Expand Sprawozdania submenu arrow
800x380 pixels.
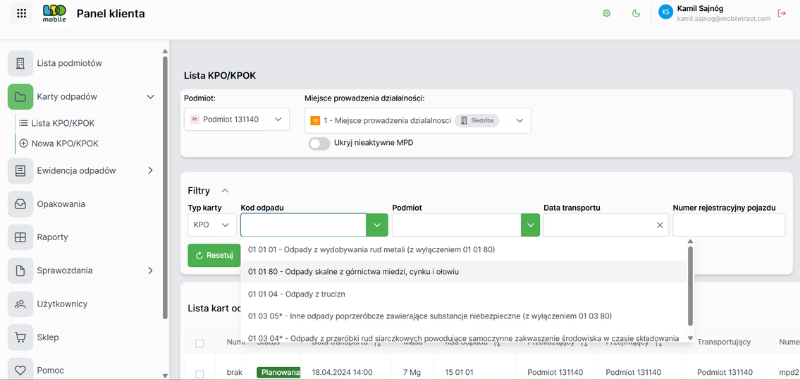point(150,271)
